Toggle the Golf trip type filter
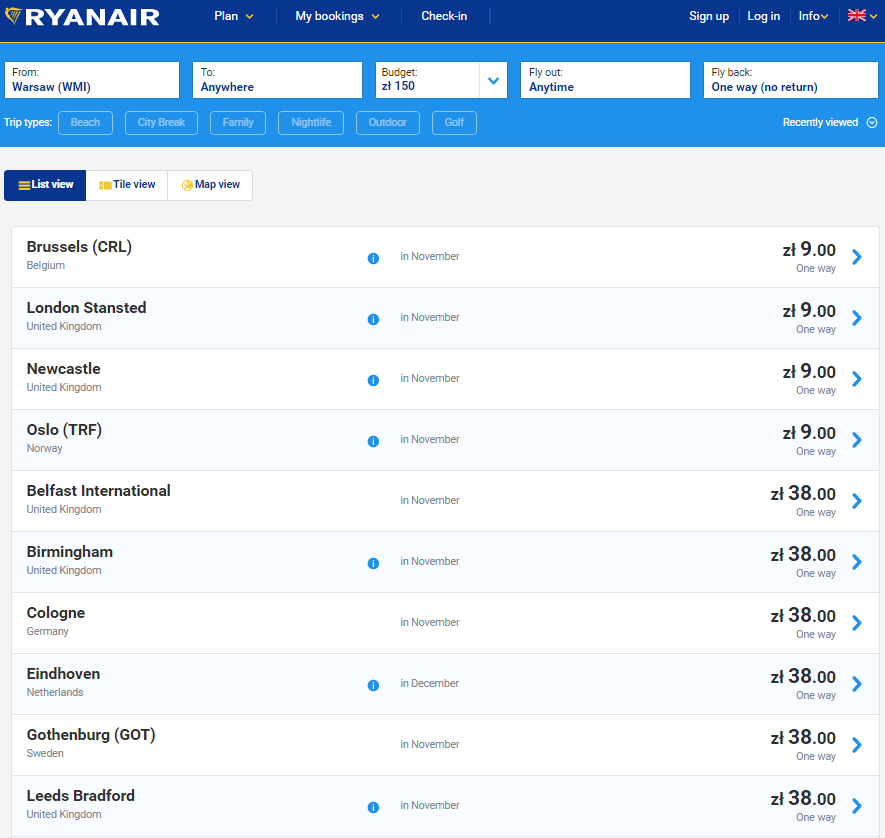 454,122
